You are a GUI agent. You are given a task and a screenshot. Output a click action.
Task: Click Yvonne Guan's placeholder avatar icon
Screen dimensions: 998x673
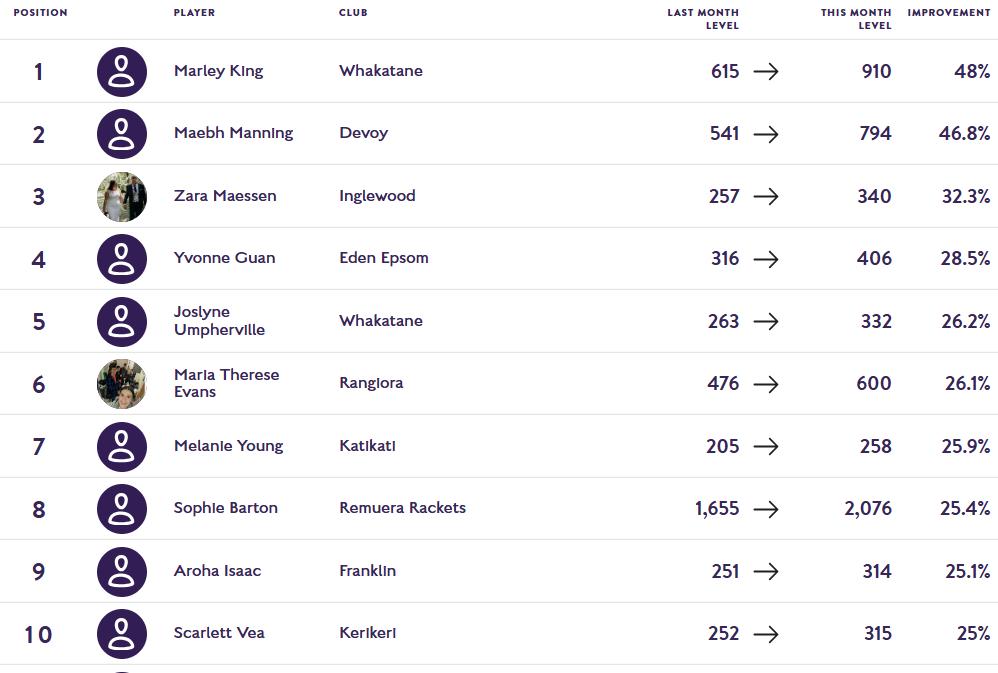(122, 259)
